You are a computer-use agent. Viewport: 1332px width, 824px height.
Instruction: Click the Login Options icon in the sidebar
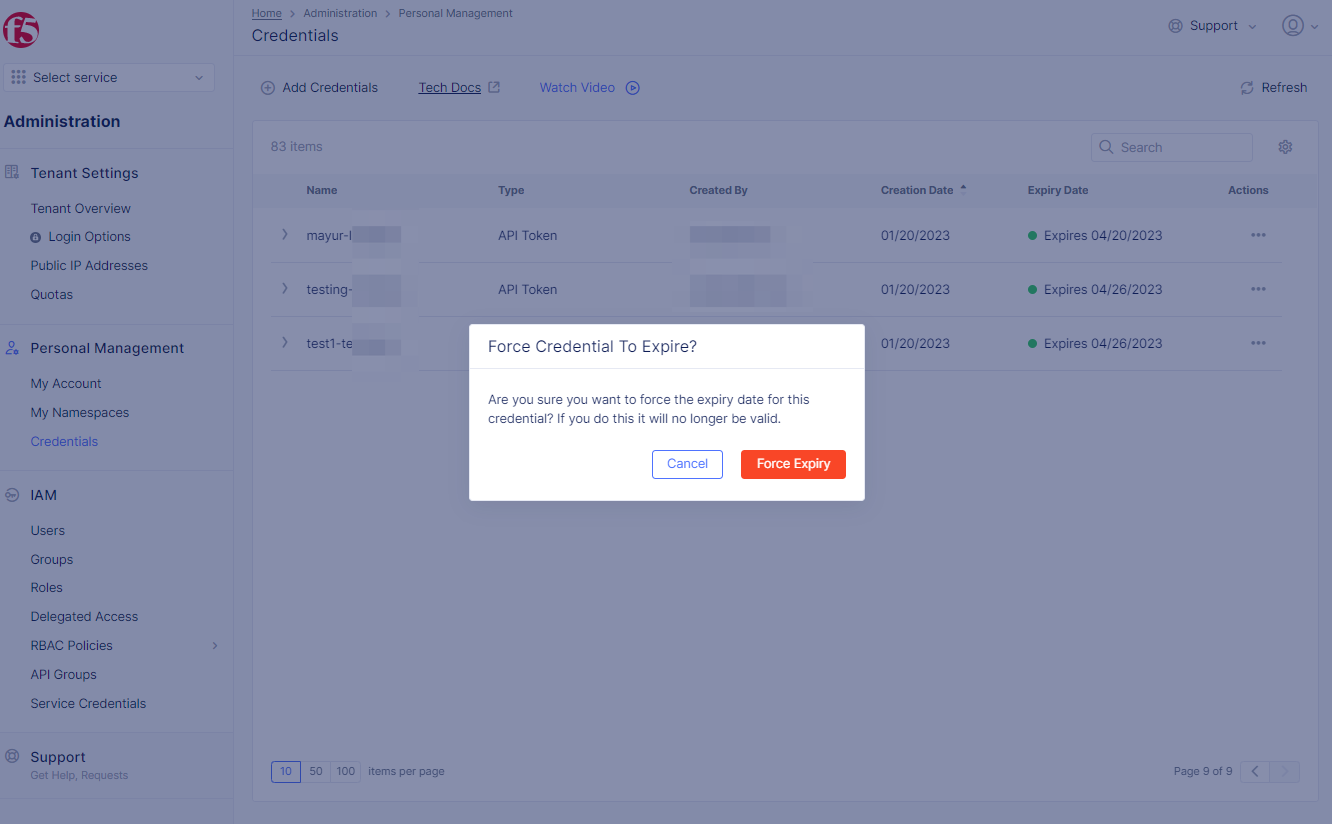tap(37, 236)
